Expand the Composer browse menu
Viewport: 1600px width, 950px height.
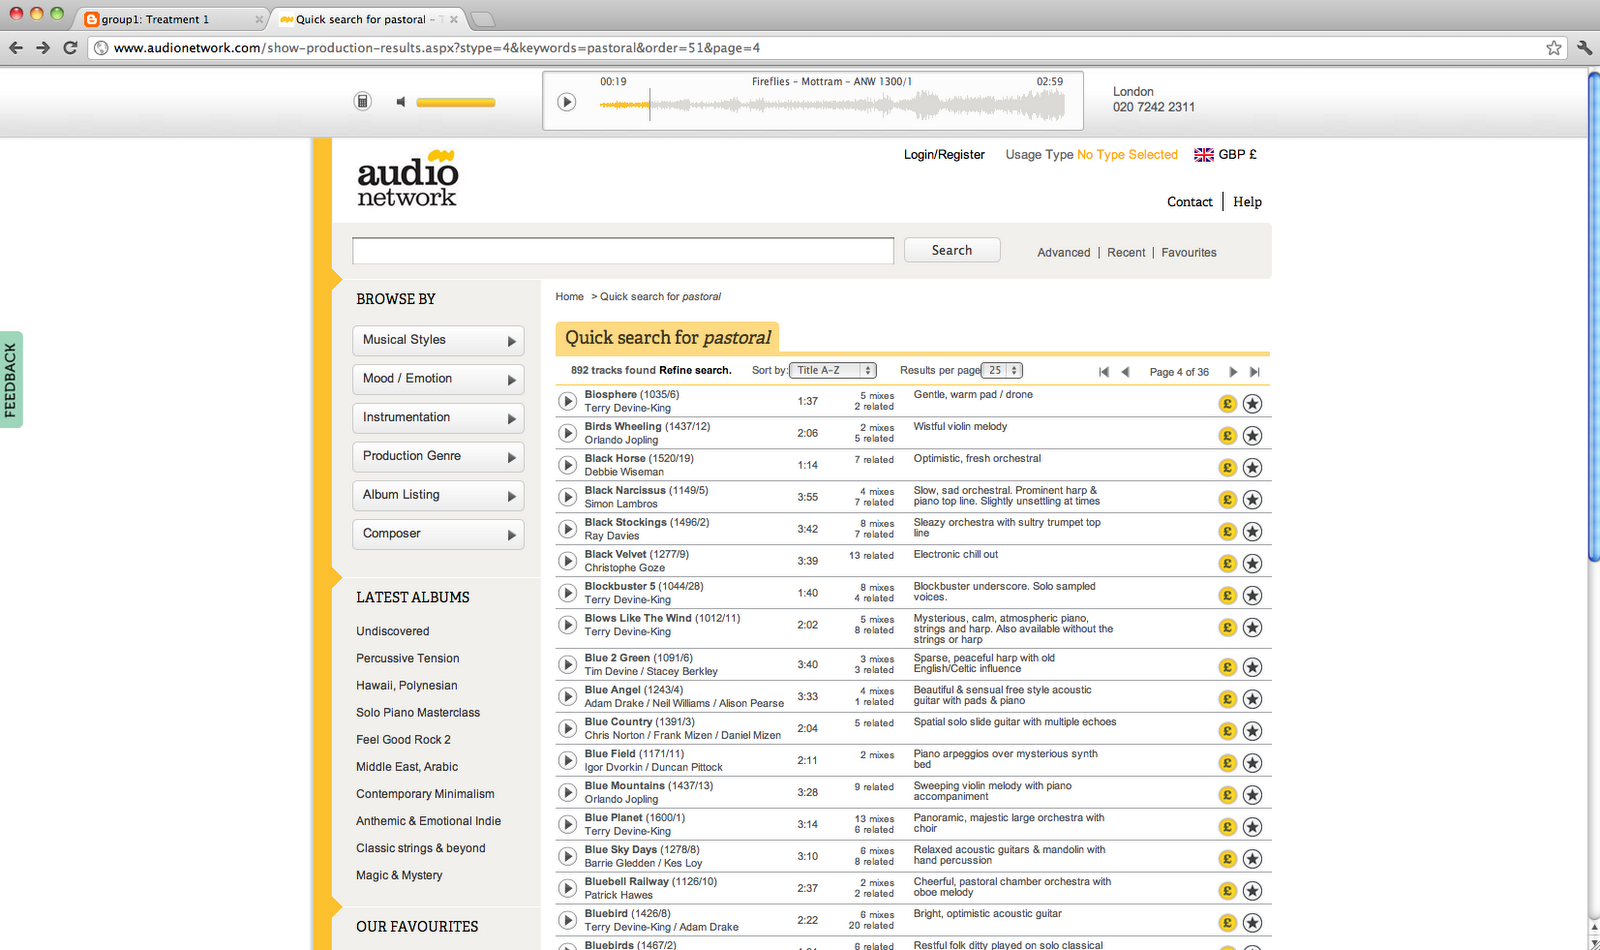coord(438,534)
